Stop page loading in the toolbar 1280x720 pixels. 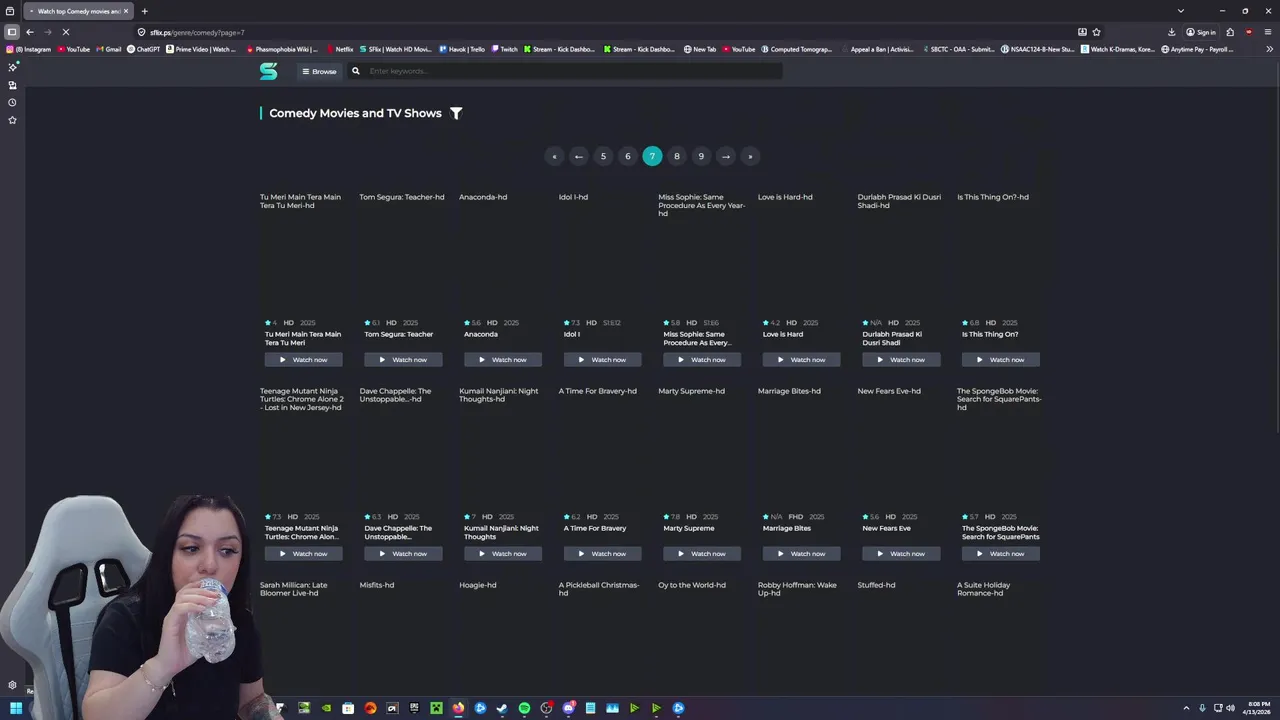[x=65, y=32]
